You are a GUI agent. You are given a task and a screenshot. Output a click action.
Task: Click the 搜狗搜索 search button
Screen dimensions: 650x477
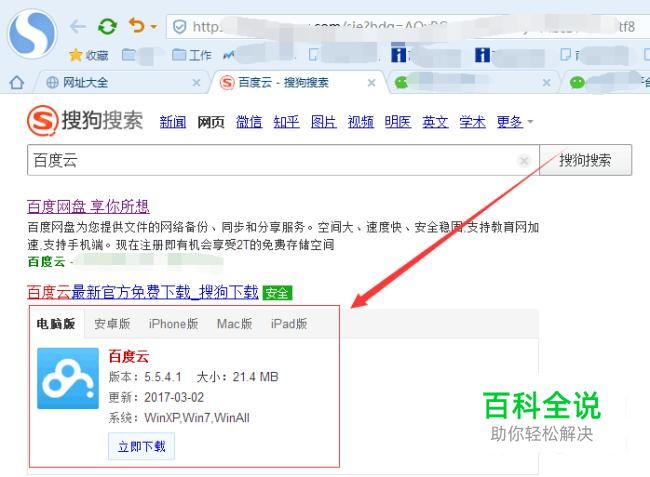point(585,160)
